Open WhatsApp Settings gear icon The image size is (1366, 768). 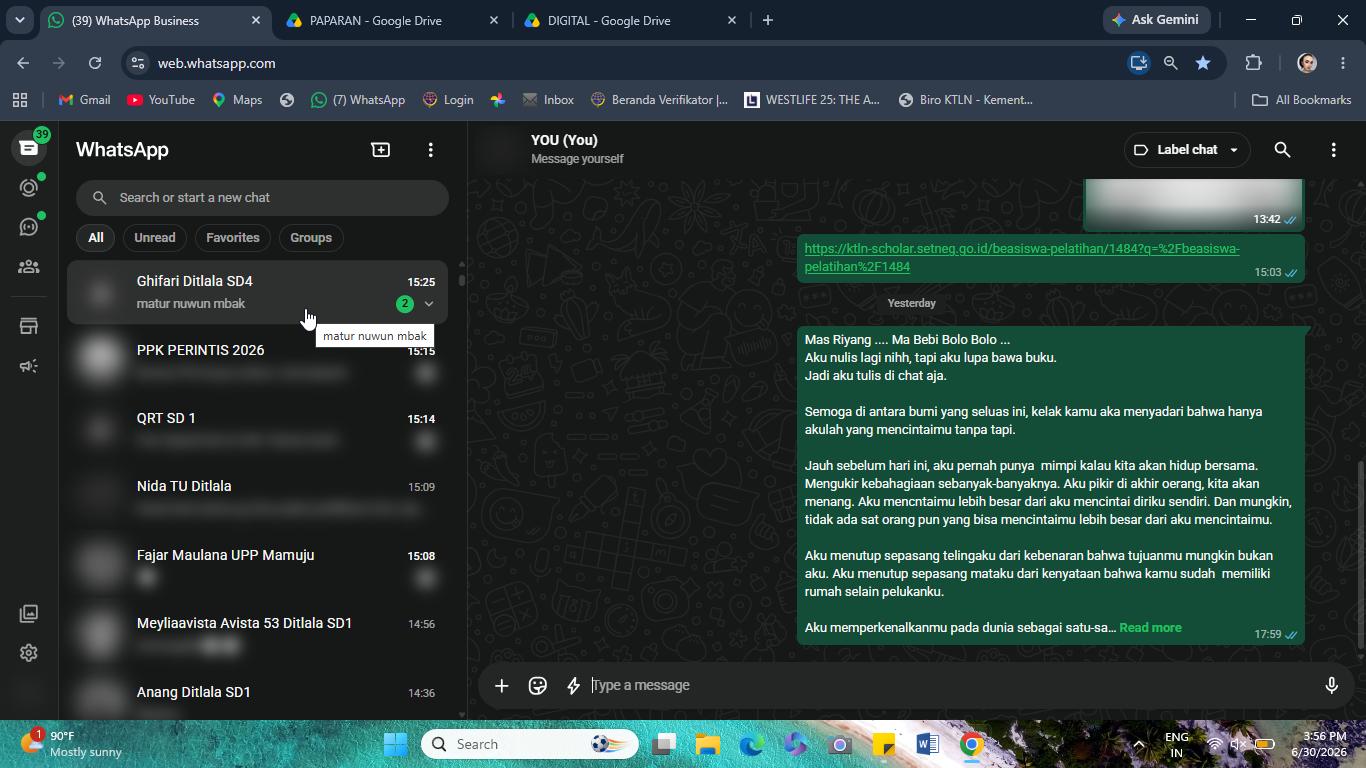(x=28, y=653)
